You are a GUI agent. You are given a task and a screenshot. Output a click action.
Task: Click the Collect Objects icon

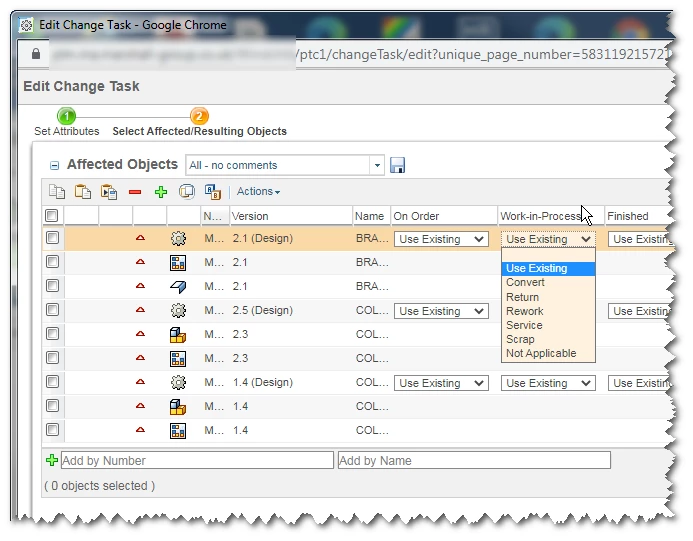(187, 192)
